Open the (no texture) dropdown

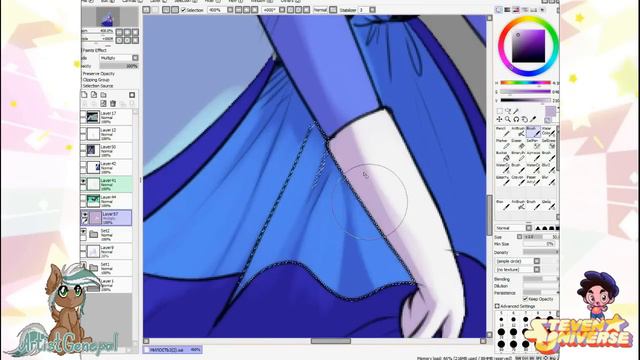click(518, 270)
